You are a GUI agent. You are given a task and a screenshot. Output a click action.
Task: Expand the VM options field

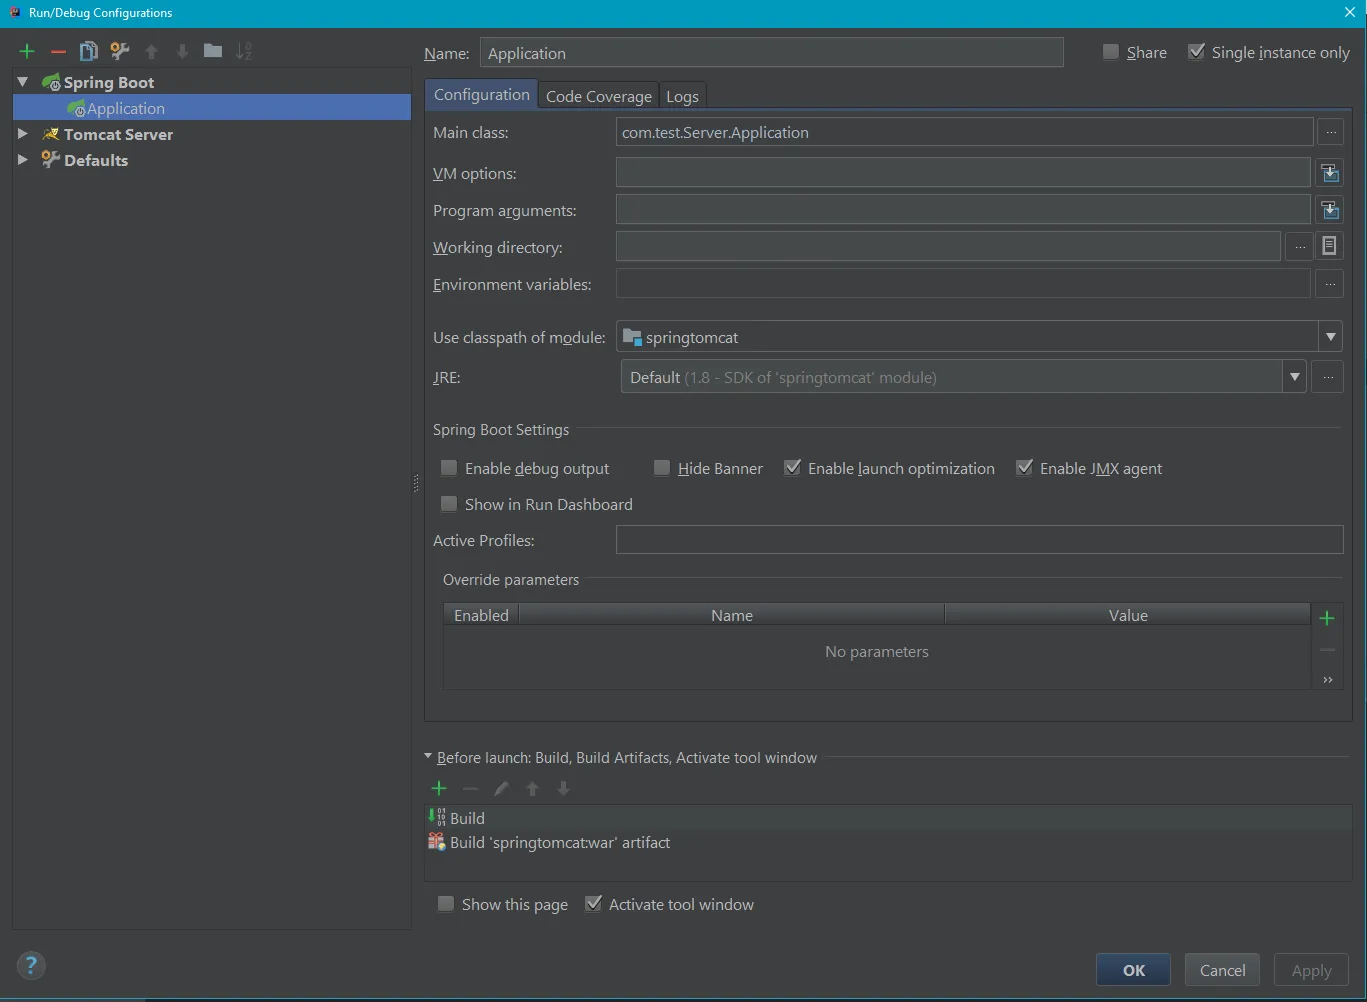click(1330, 173)
